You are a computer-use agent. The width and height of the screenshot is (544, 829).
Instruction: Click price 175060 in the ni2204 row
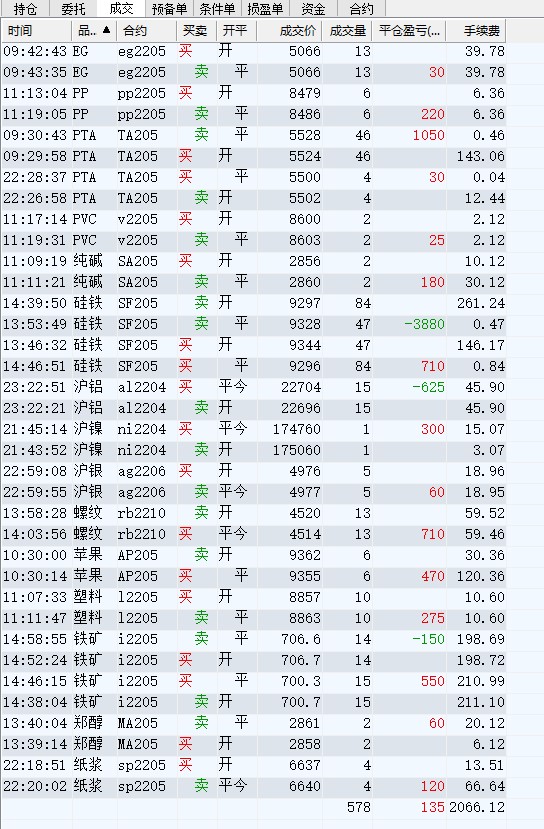(297, 450)
